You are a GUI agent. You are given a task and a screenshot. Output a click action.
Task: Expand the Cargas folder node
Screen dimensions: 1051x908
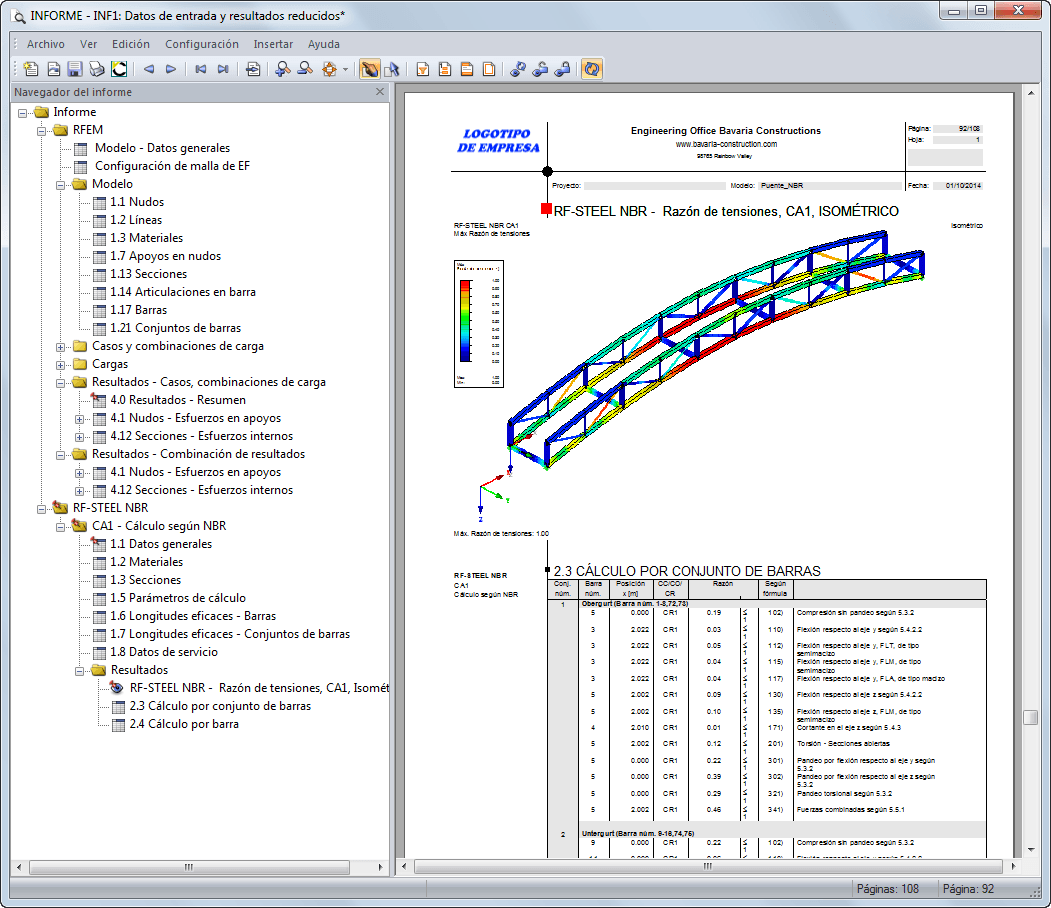(62, 364)
